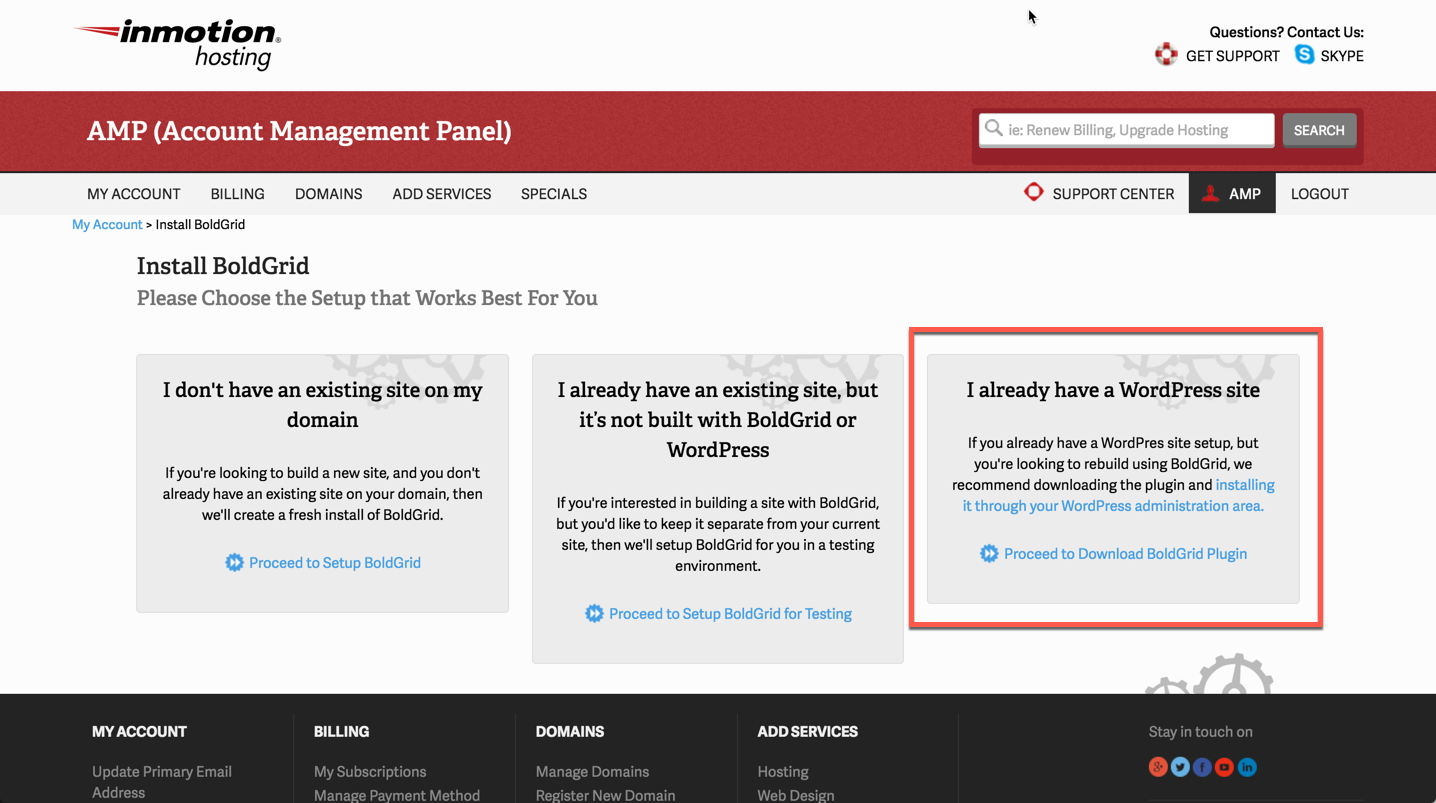Open the Billing menu
This screenshot has width=1436, height=803.
237,194
